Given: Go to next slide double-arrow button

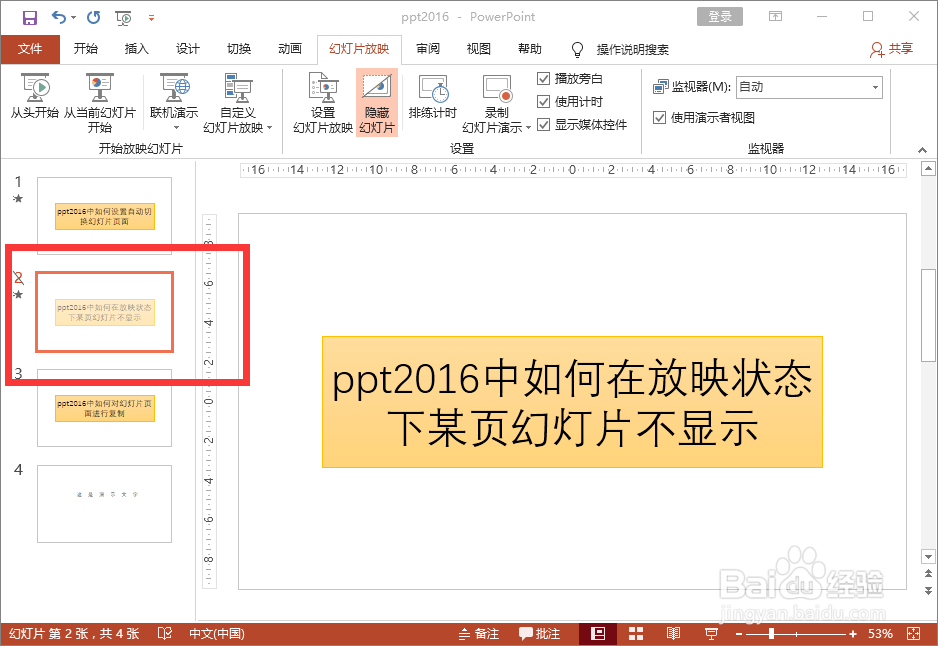Looking at the screenshot, I should (x=928, y=590).
